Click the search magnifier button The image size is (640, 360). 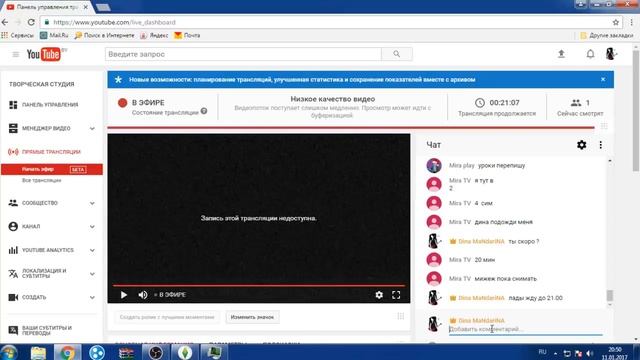click(396, 54)
